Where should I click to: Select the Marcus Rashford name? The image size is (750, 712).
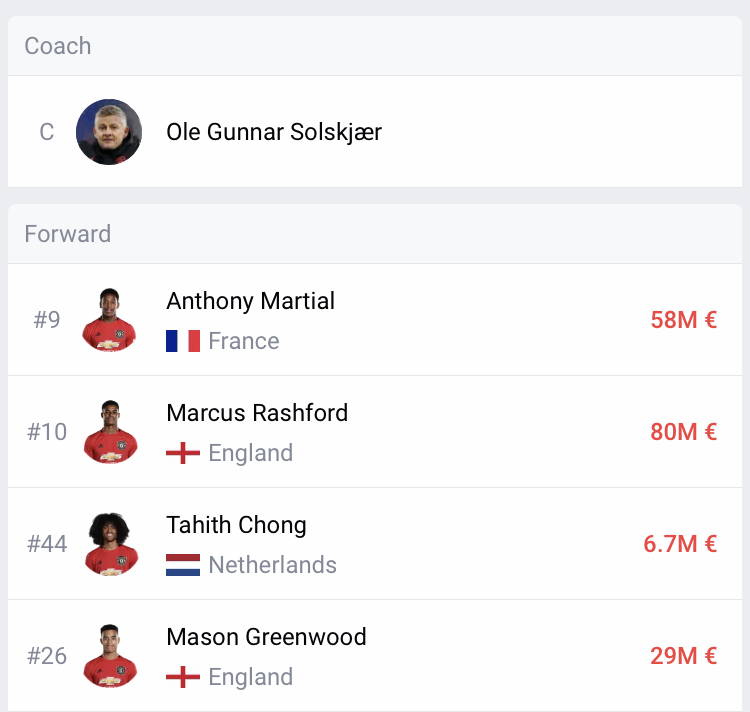257,413
